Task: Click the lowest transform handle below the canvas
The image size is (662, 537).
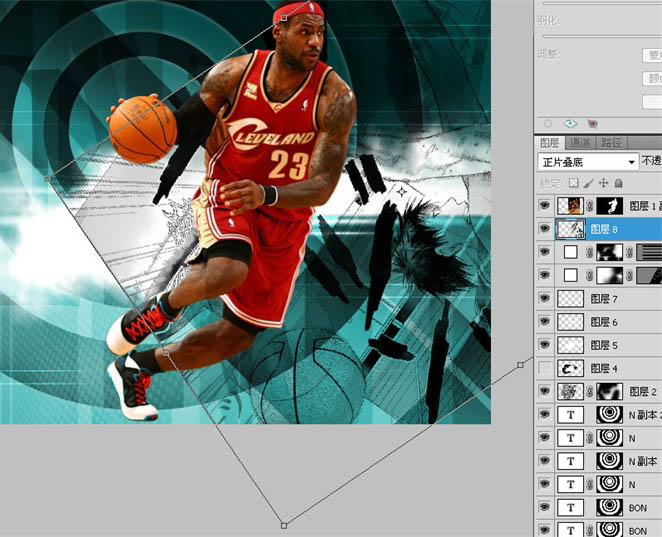Action: pyautogui.click(x=284, y=526)
